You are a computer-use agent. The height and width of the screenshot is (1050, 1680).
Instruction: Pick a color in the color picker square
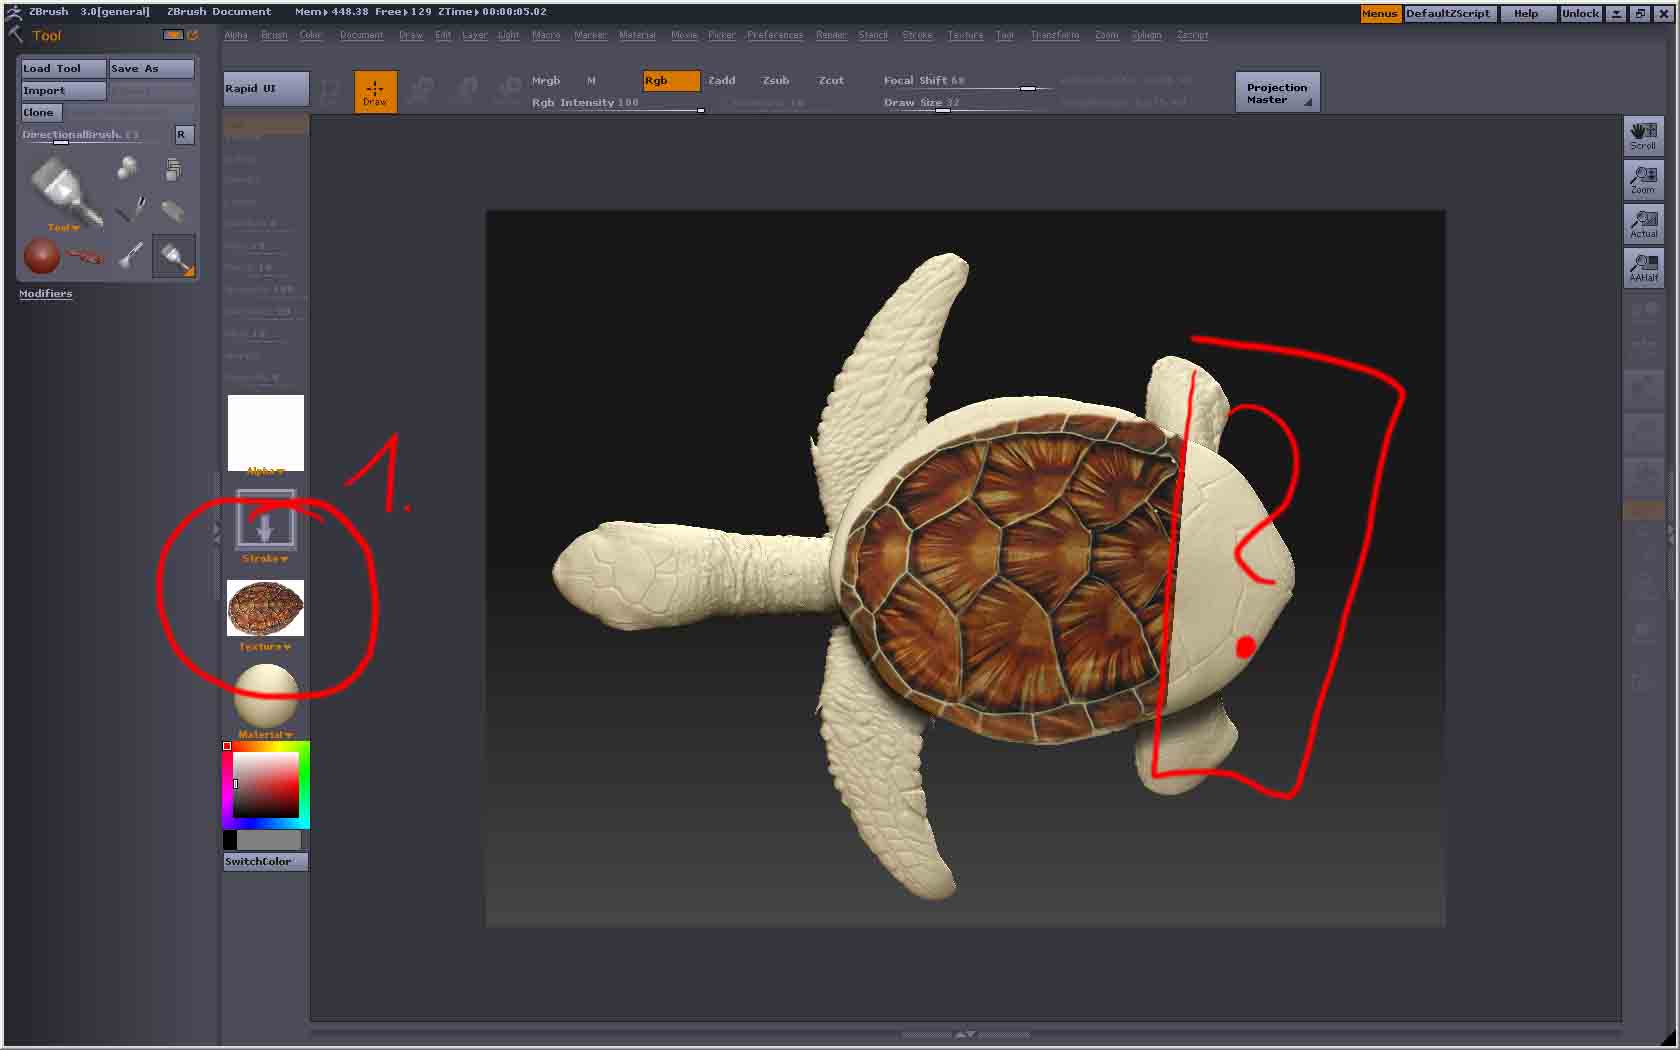(x=266, y=785)
